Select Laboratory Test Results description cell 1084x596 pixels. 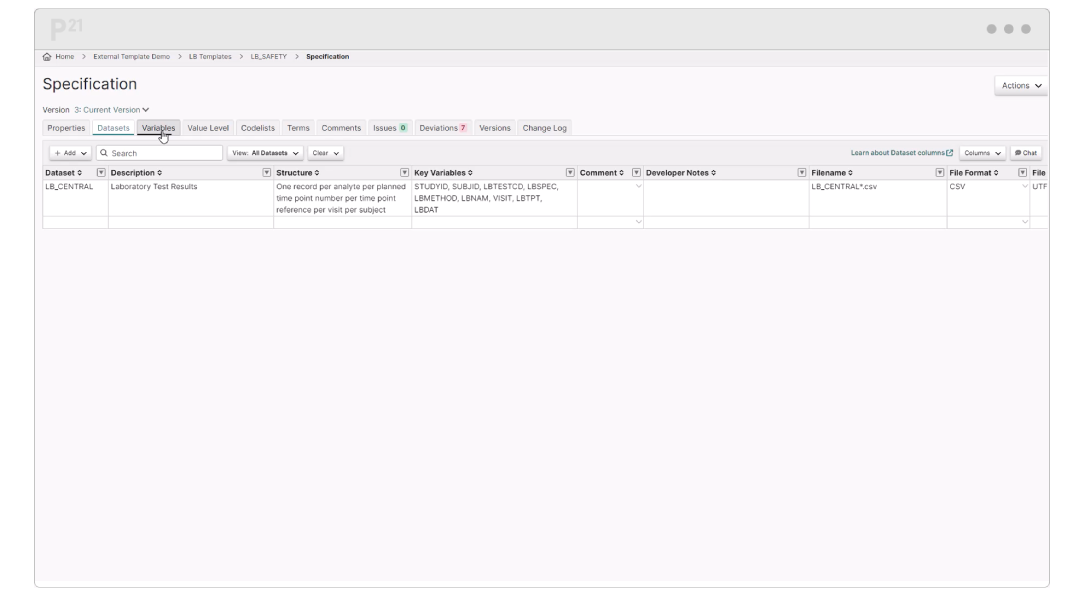coord(191,198)
